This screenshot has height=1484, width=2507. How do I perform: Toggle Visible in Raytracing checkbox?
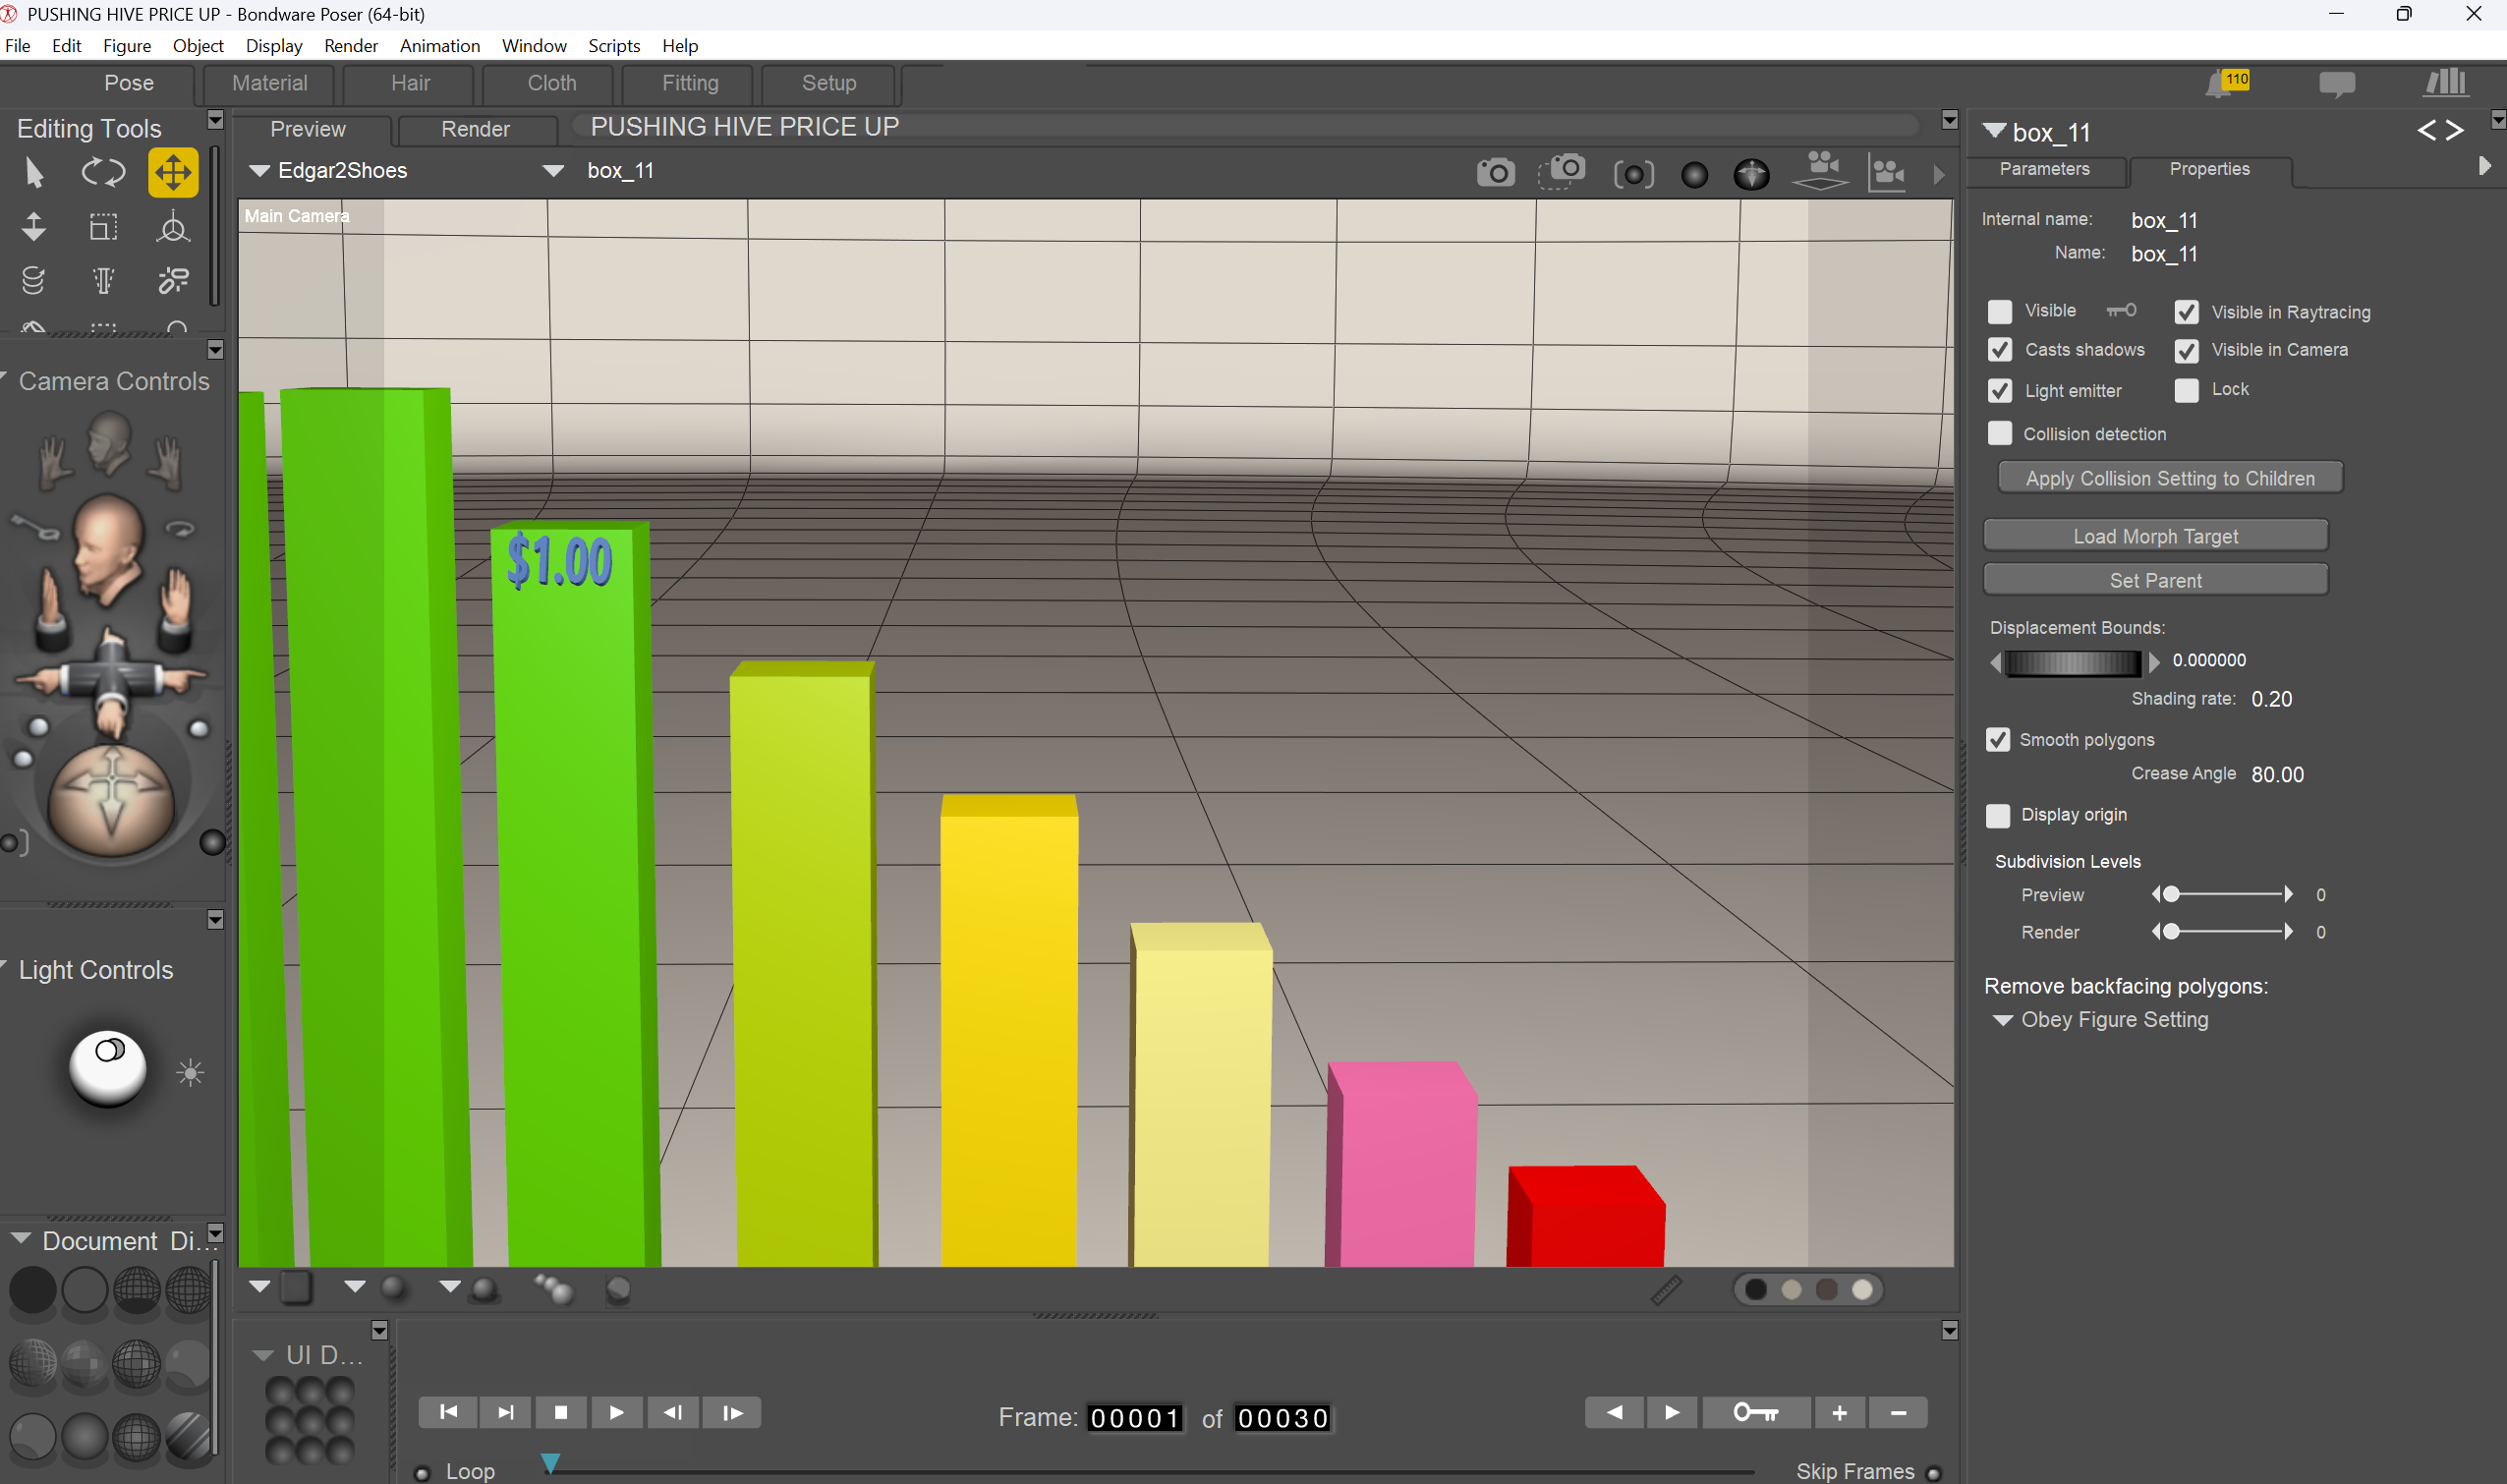2186,312
